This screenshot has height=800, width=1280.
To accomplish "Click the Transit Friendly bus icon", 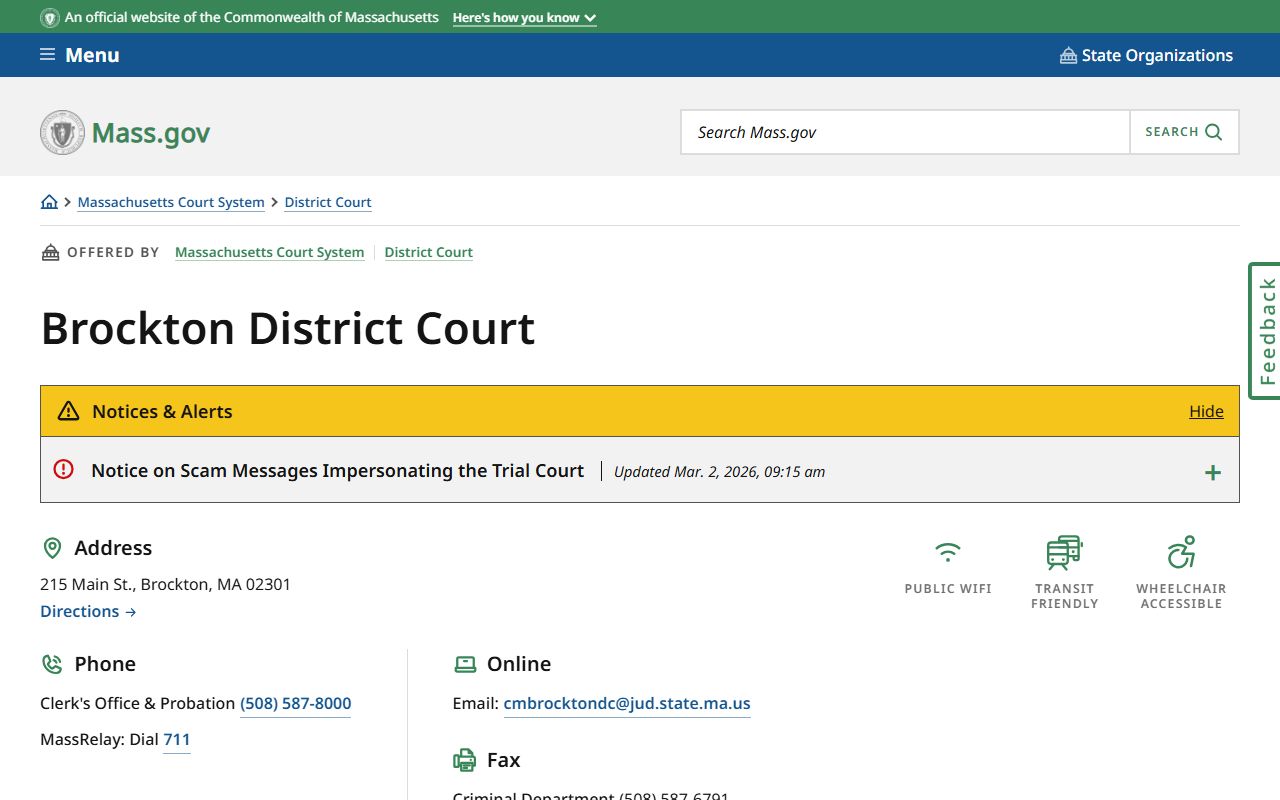I will click(x=1064, y=552).
